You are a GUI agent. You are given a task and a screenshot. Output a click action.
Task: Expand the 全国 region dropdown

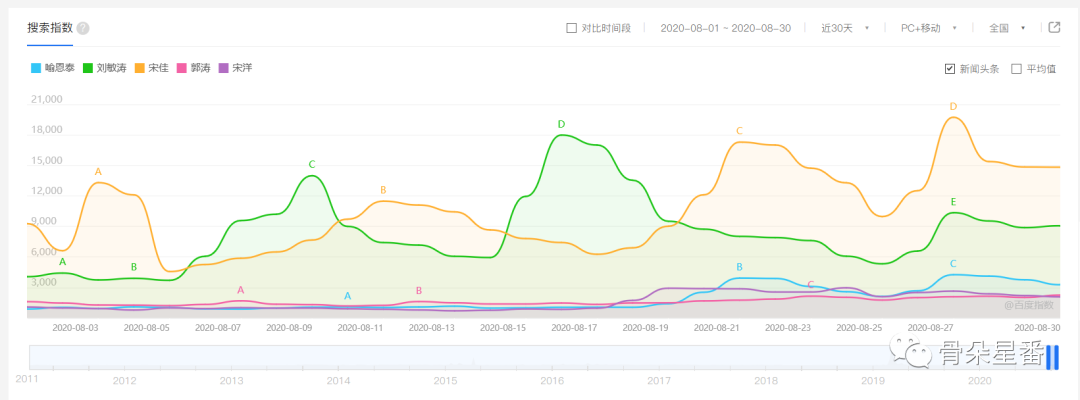[x=1007, y=28]
